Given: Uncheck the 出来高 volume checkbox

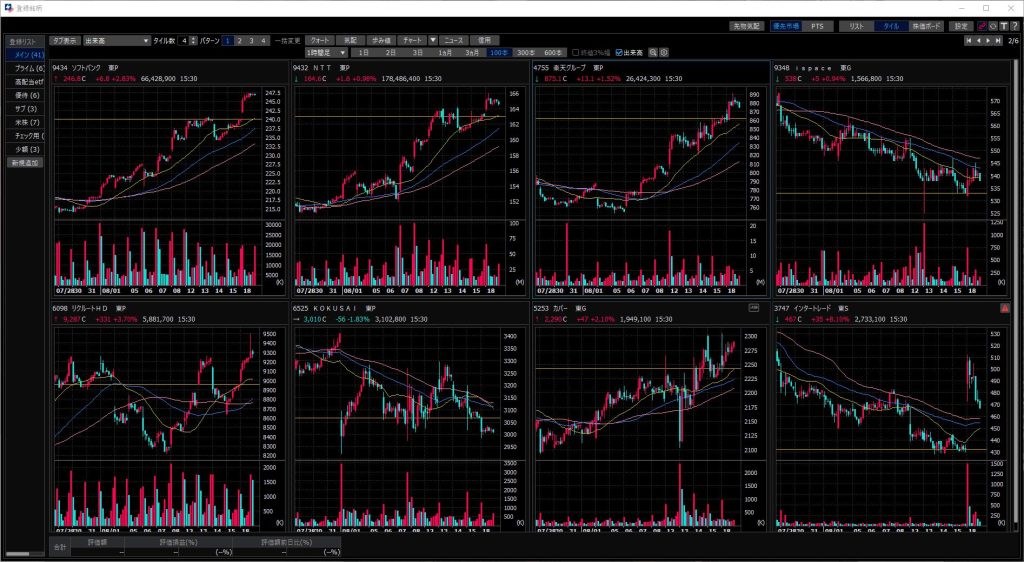Looking at the screenshot, I should 619,52.
